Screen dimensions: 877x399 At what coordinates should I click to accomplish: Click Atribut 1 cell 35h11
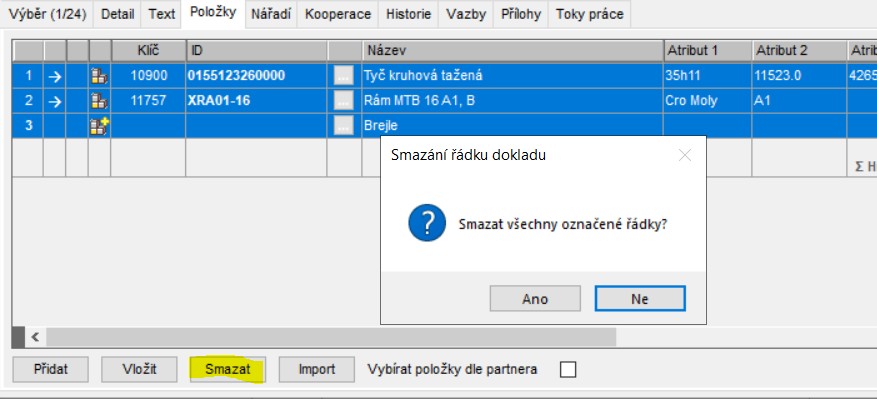(x=708, y=76)
